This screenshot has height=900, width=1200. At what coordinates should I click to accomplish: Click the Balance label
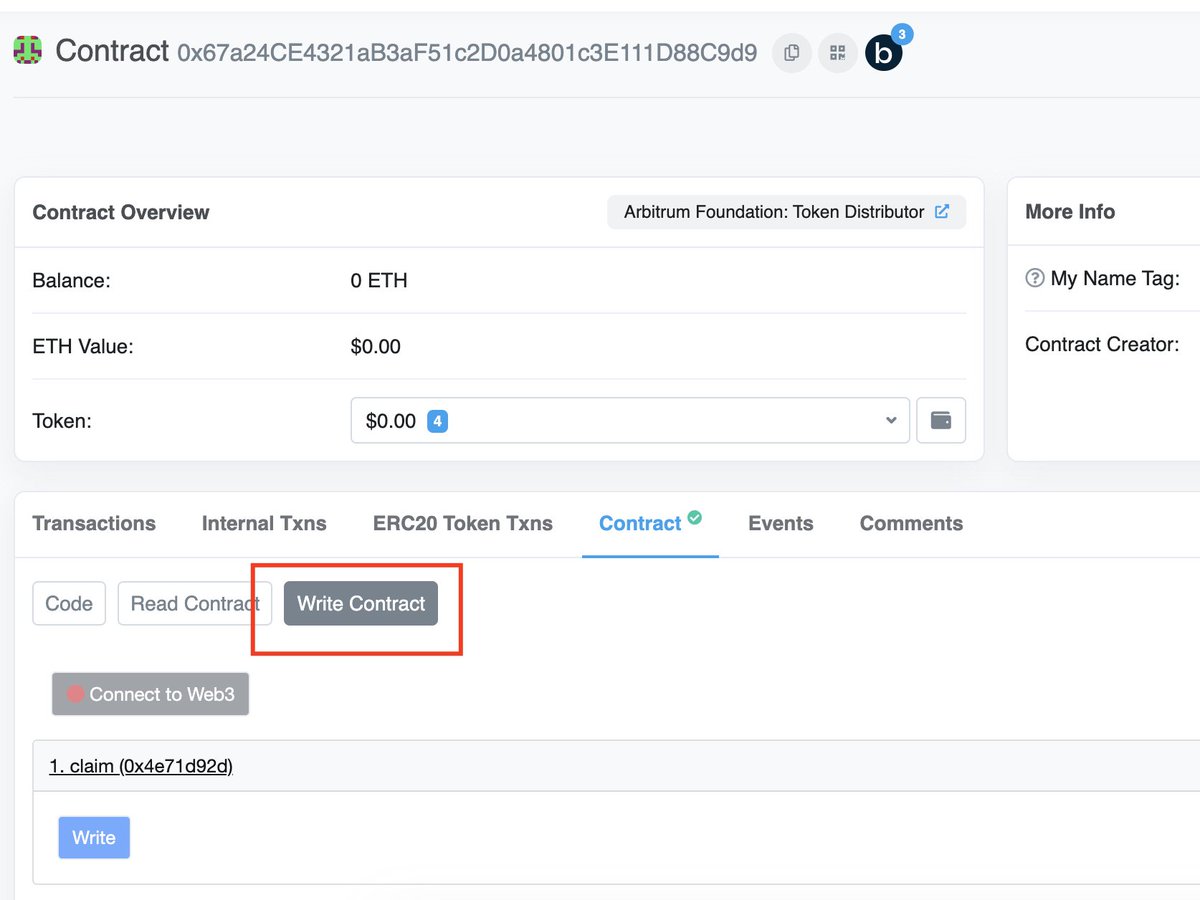(71, 281)
